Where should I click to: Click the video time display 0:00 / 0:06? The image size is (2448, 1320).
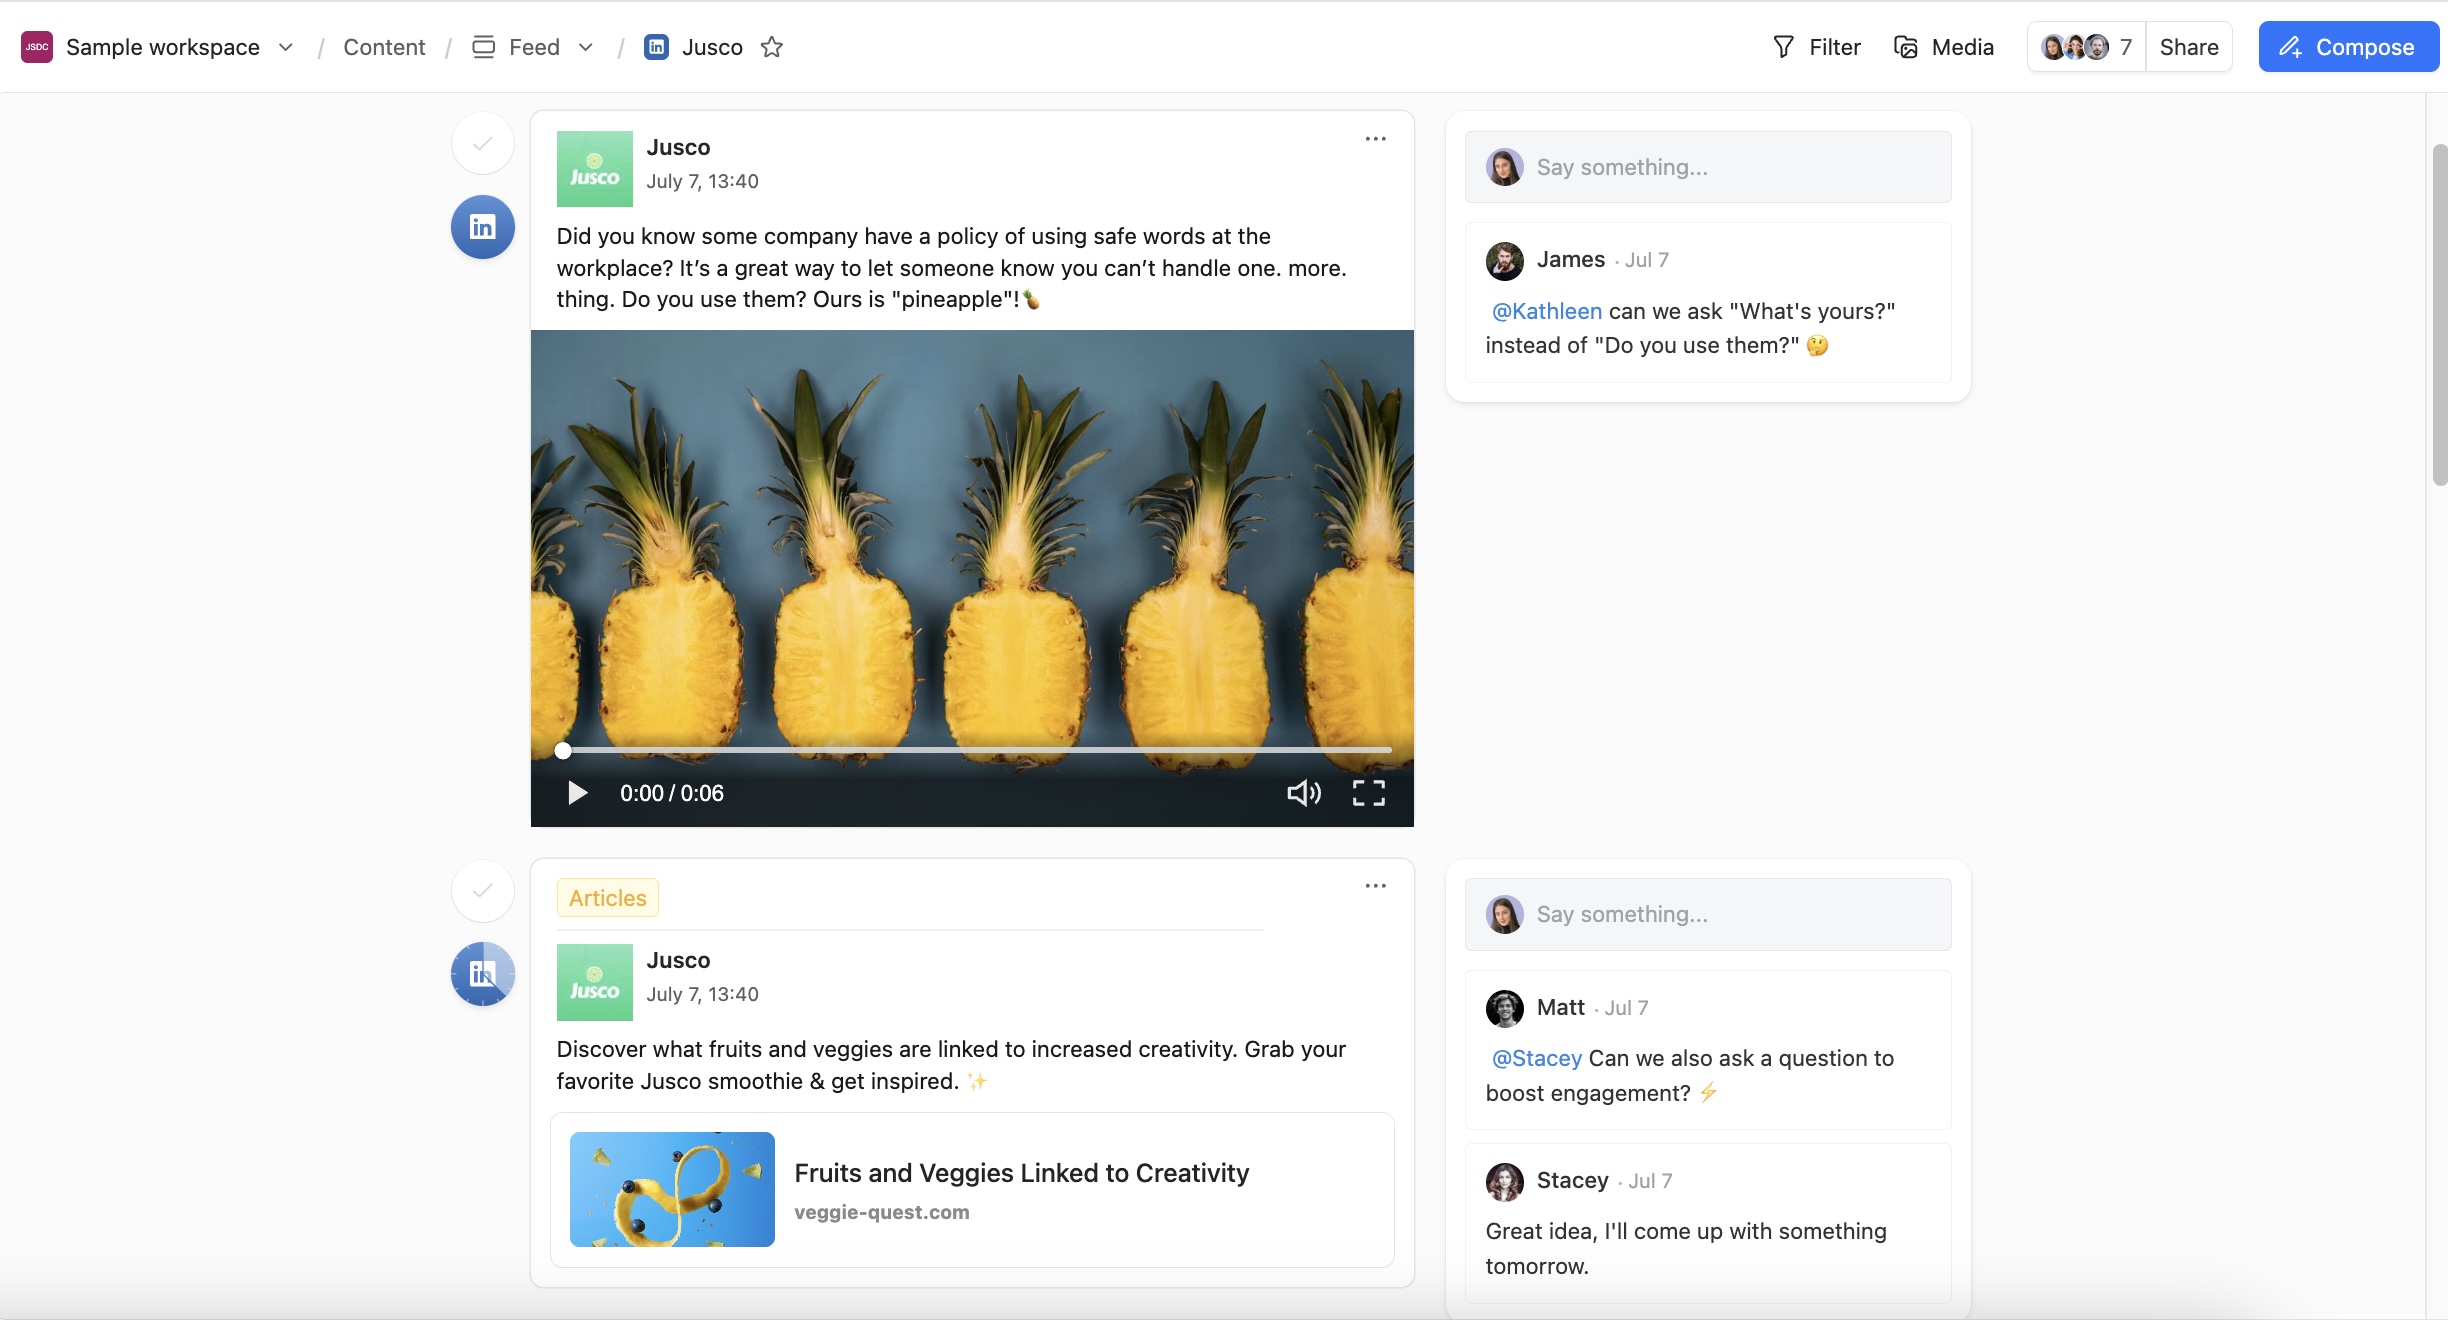click(x=672, y=793)
